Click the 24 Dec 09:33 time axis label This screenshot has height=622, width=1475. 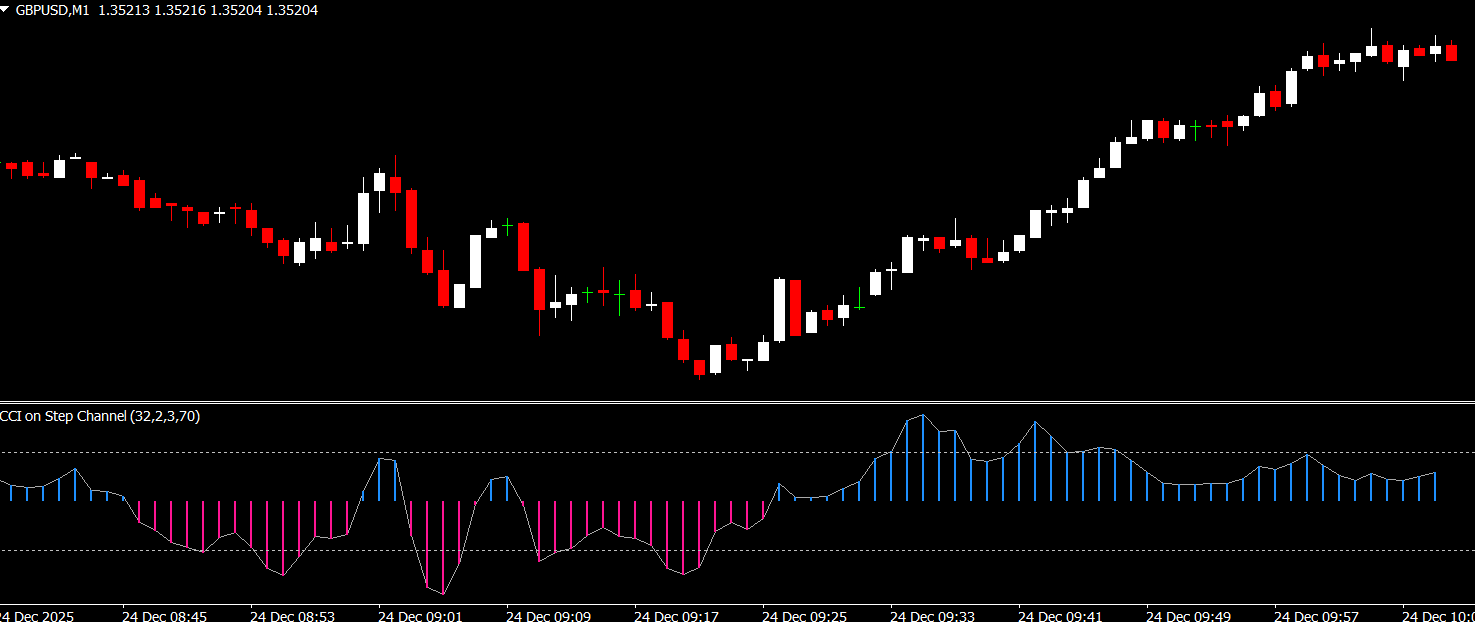(932, 616)
